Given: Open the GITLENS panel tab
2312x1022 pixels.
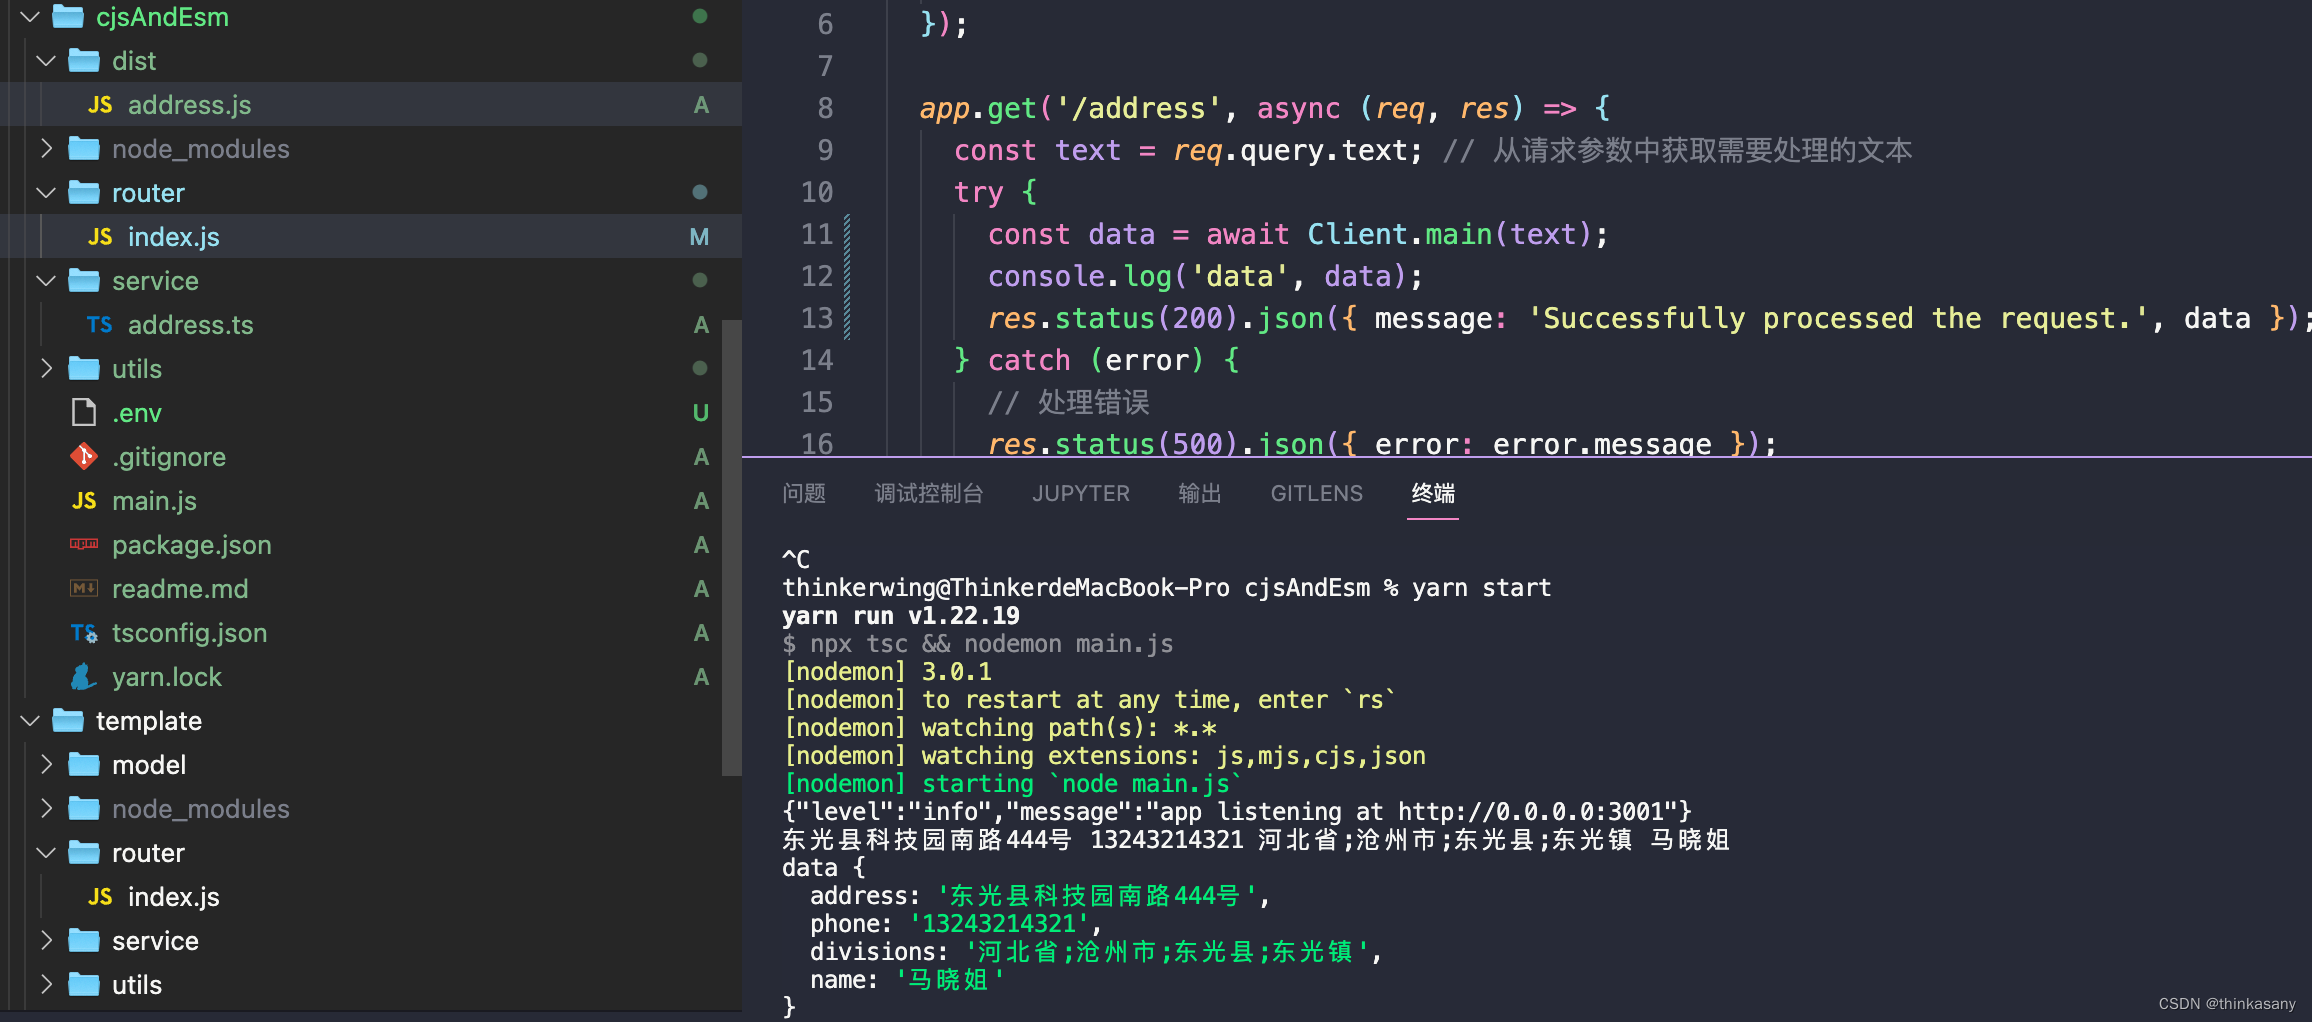Looking at the screenshot, I should pos(1316,493).
